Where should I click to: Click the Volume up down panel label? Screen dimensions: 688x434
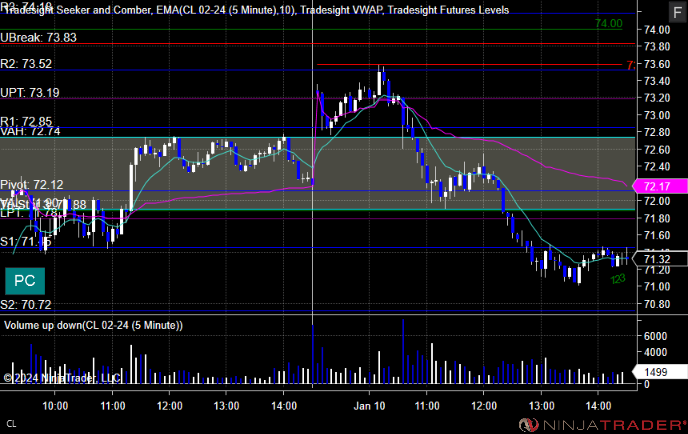click(x=93, y=325)
